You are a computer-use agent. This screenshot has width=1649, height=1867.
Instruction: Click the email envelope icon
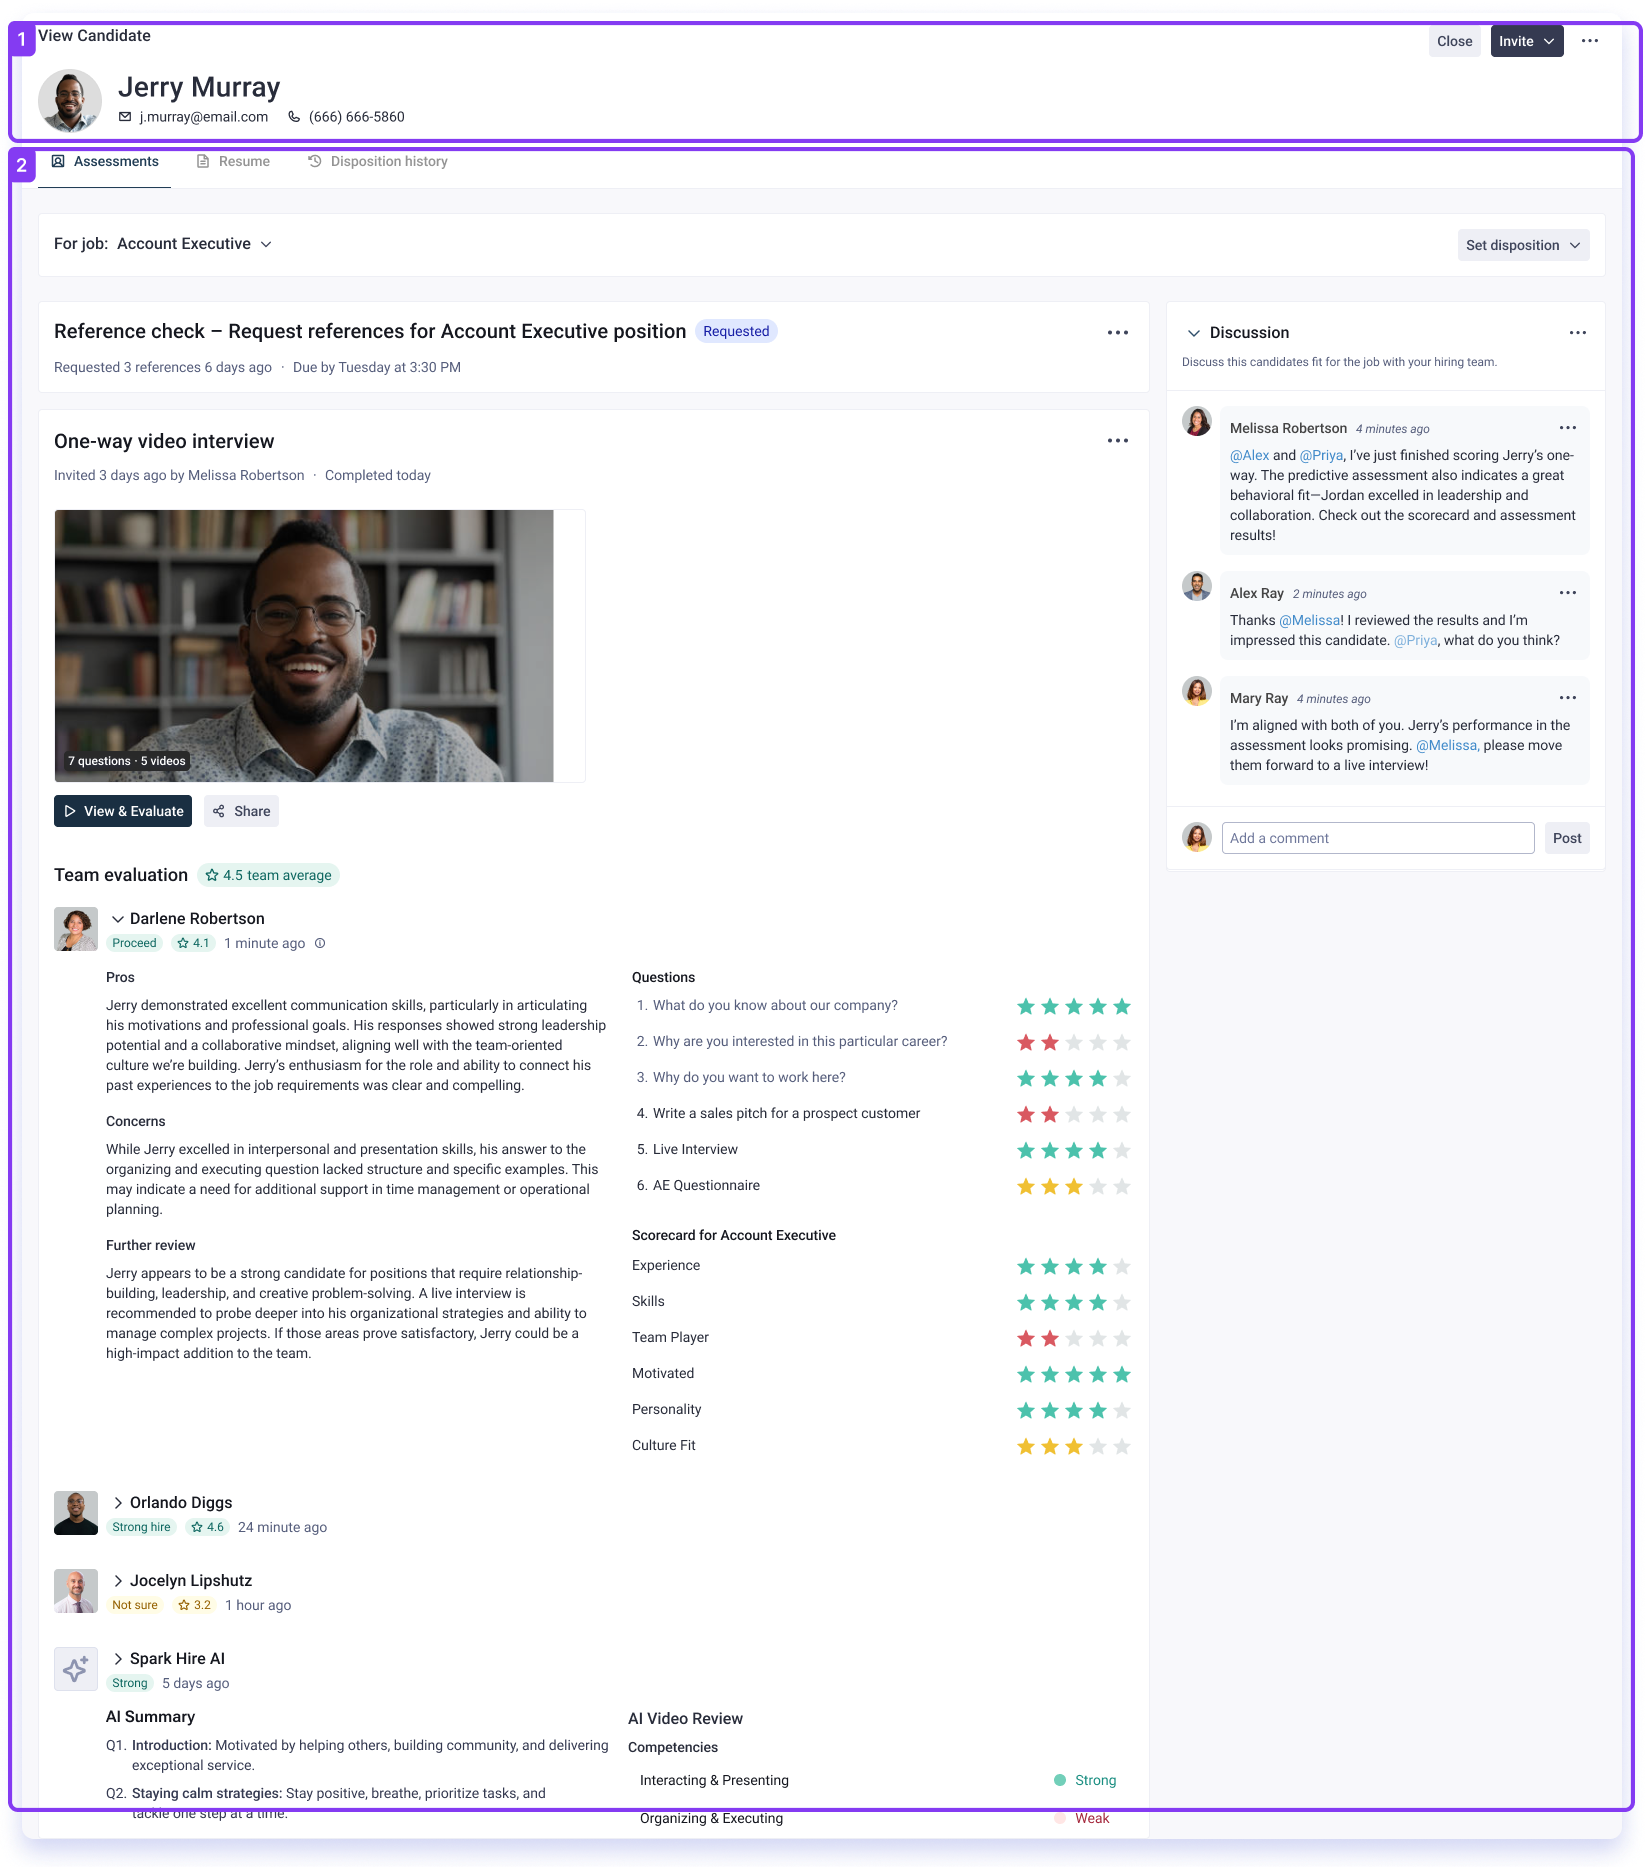(125, 117)
